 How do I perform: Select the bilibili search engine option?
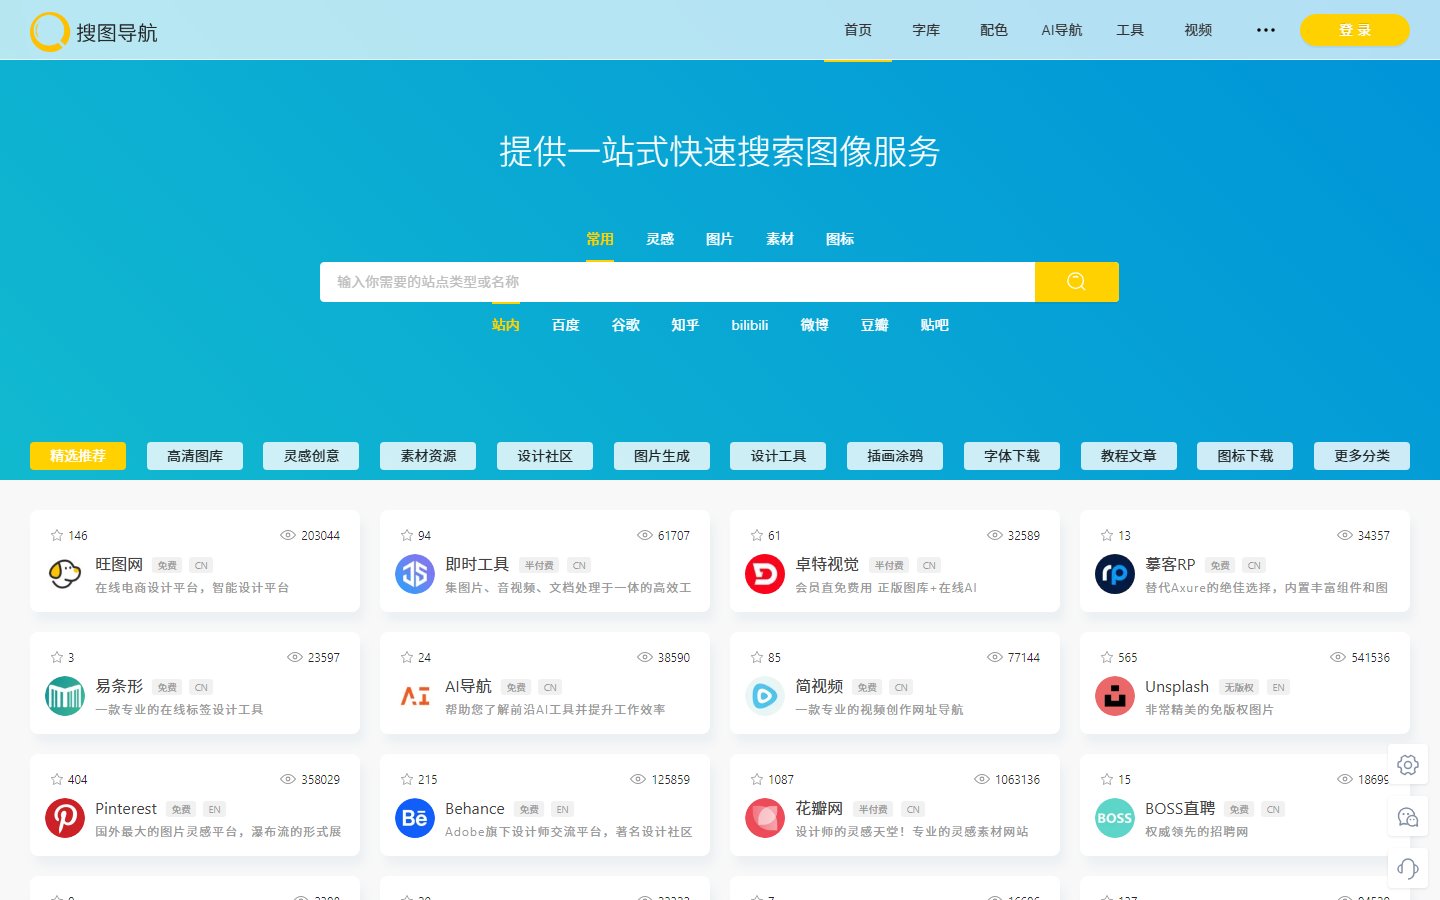coord(750,325)
